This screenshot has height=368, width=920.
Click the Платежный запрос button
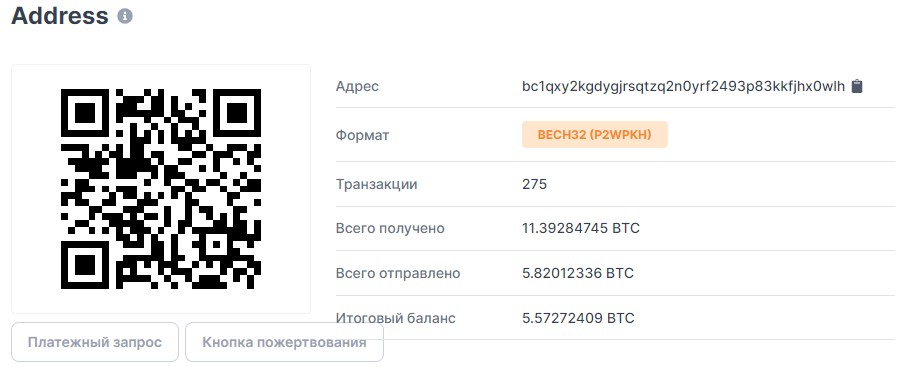(x=94, y=342)
